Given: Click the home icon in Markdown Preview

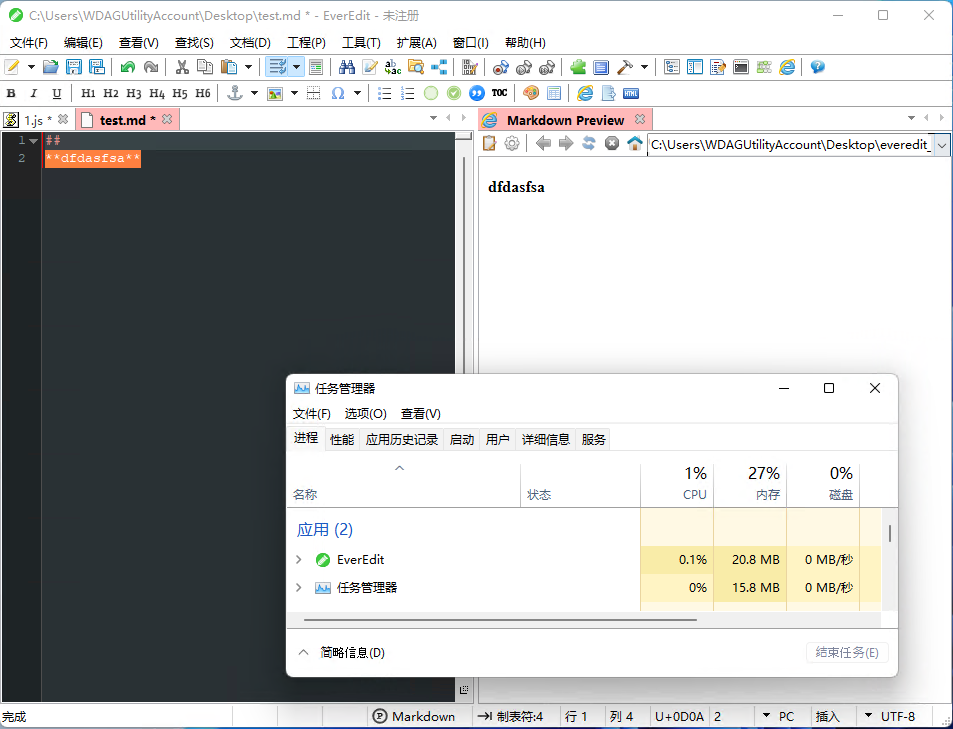Looking at the screenshot, I should (x=635, y=143).
